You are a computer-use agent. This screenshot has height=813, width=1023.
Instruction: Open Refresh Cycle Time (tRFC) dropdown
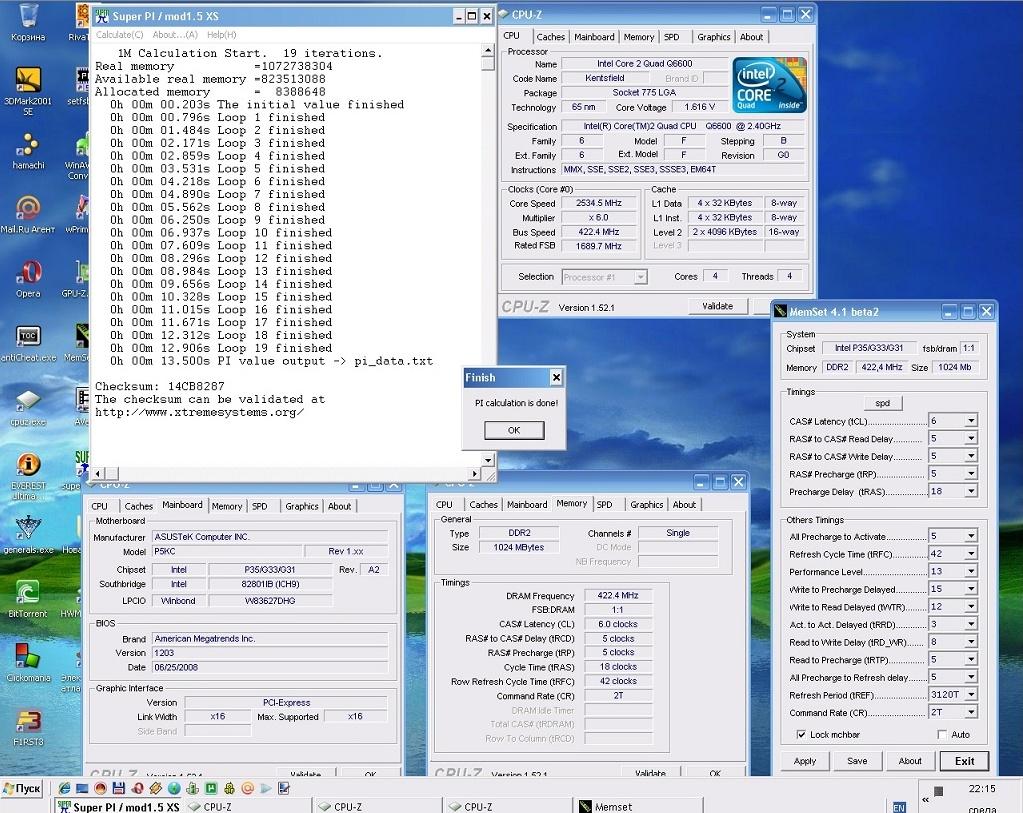(x=971, y=554)
